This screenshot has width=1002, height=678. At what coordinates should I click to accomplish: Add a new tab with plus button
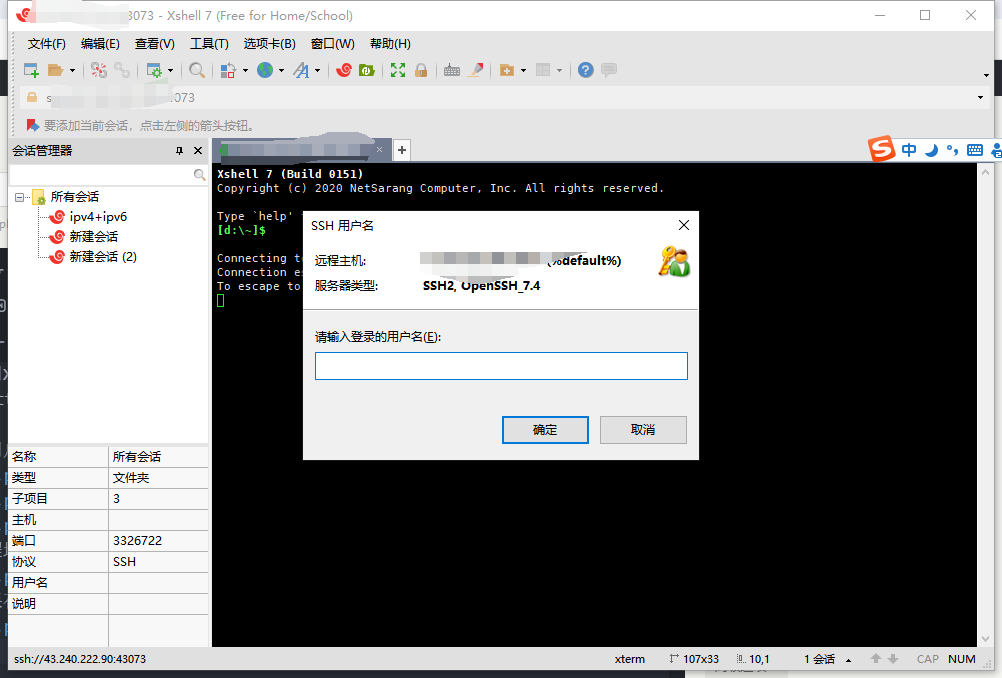tap(402, 150)
